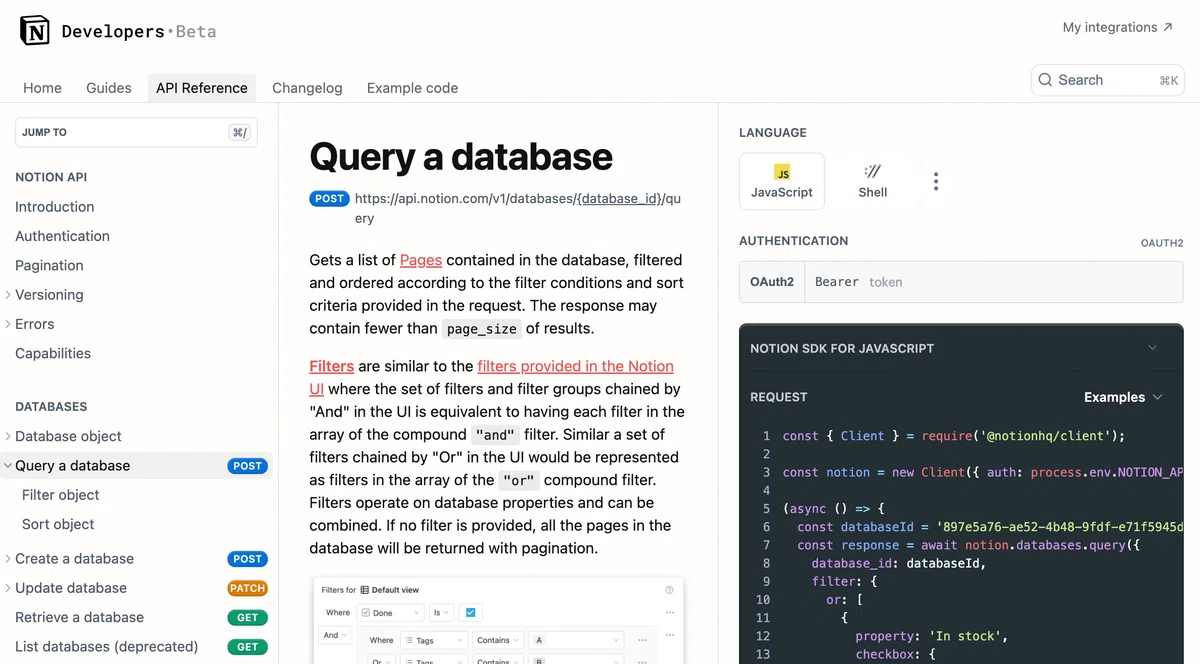Open Introduction in the sidebar
The height and width of the screenshot is (664, 1200).
click(x=55, y=207)
